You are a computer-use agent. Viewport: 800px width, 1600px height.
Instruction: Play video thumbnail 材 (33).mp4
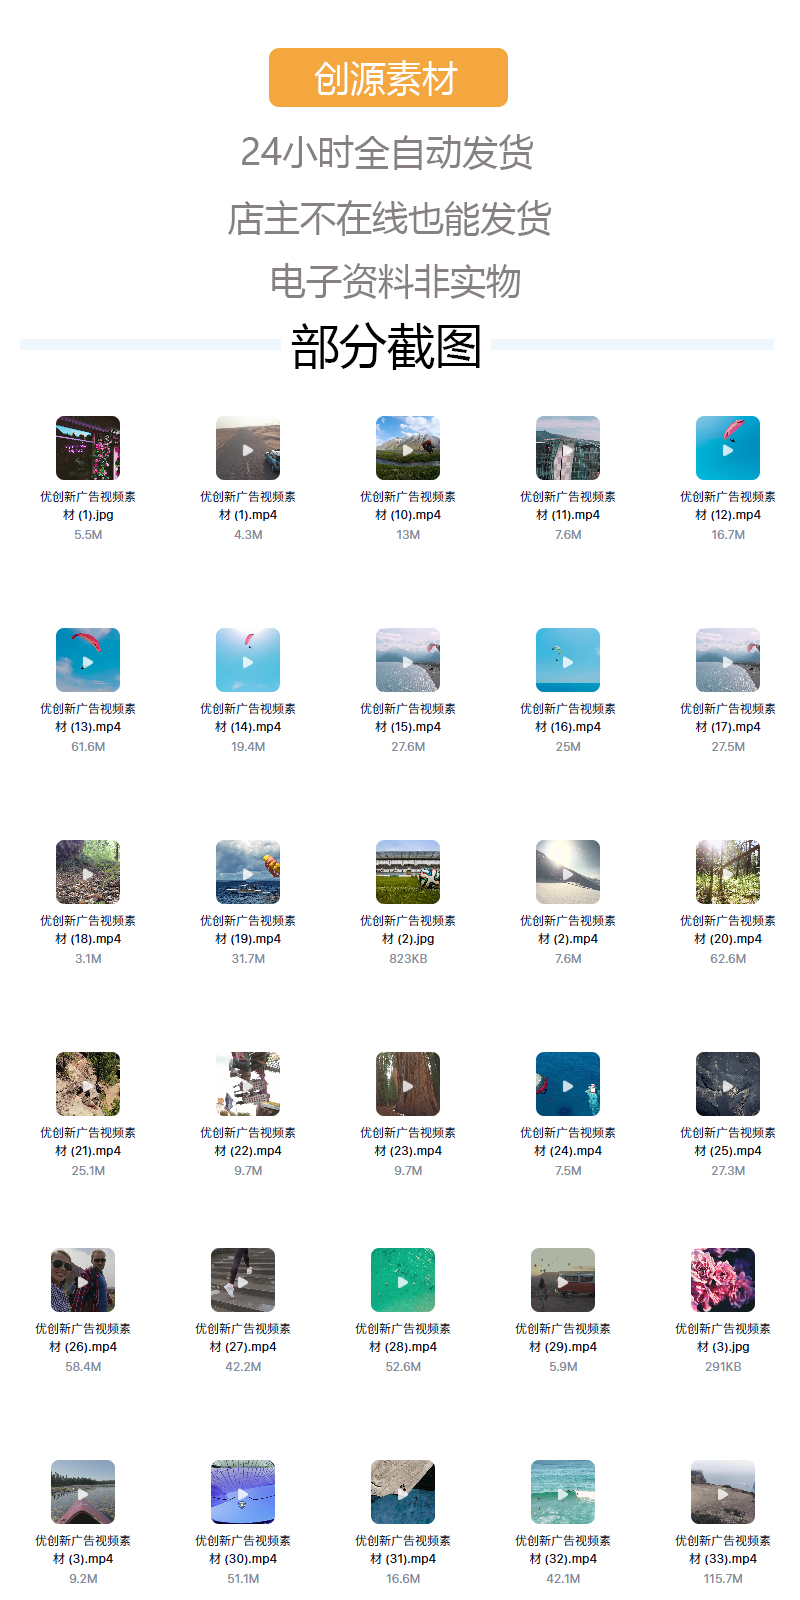(x=723, y=1492)
